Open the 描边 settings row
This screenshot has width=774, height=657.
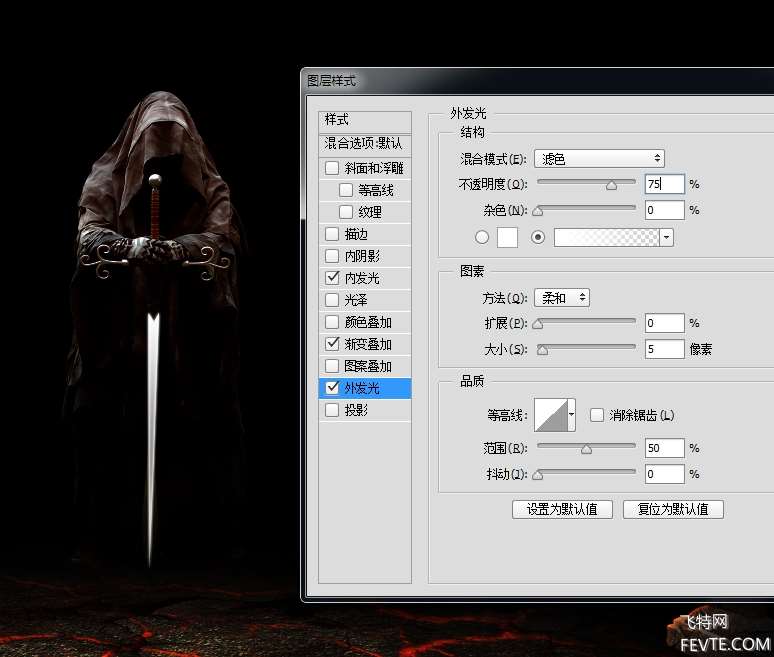(x=365, y=234)
